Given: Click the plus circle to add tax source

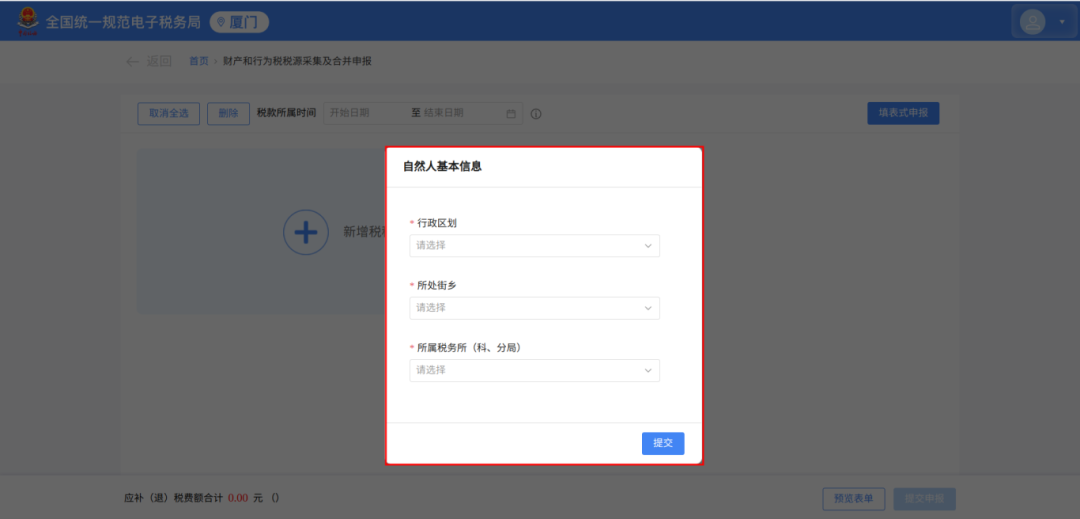Looking at the screenshot, I should coord(306,233).
